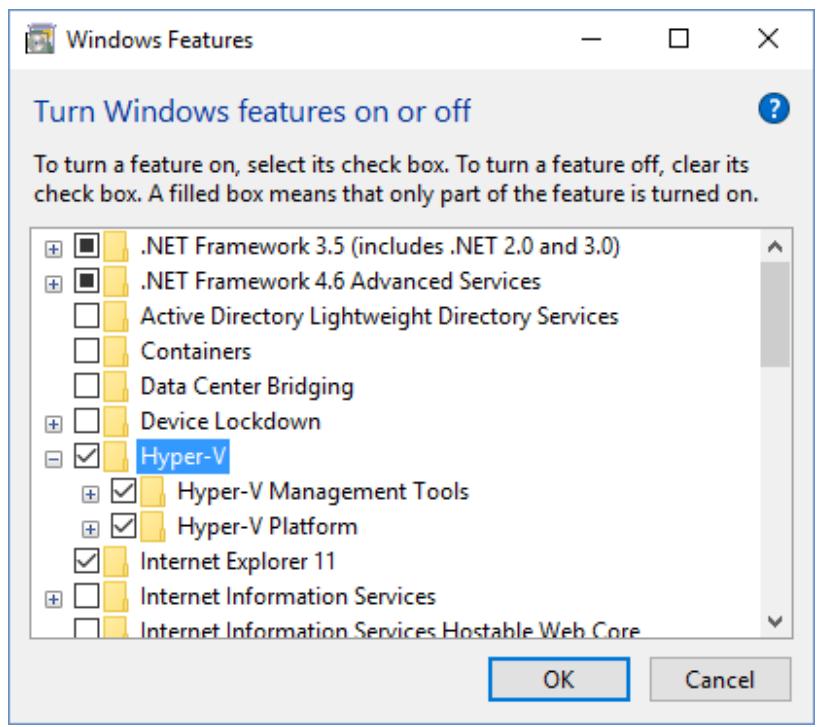The image size is (817, 727).
Task: Select the .NET Framework 4.6 Advanced Services item
Action: pos(341,281)
